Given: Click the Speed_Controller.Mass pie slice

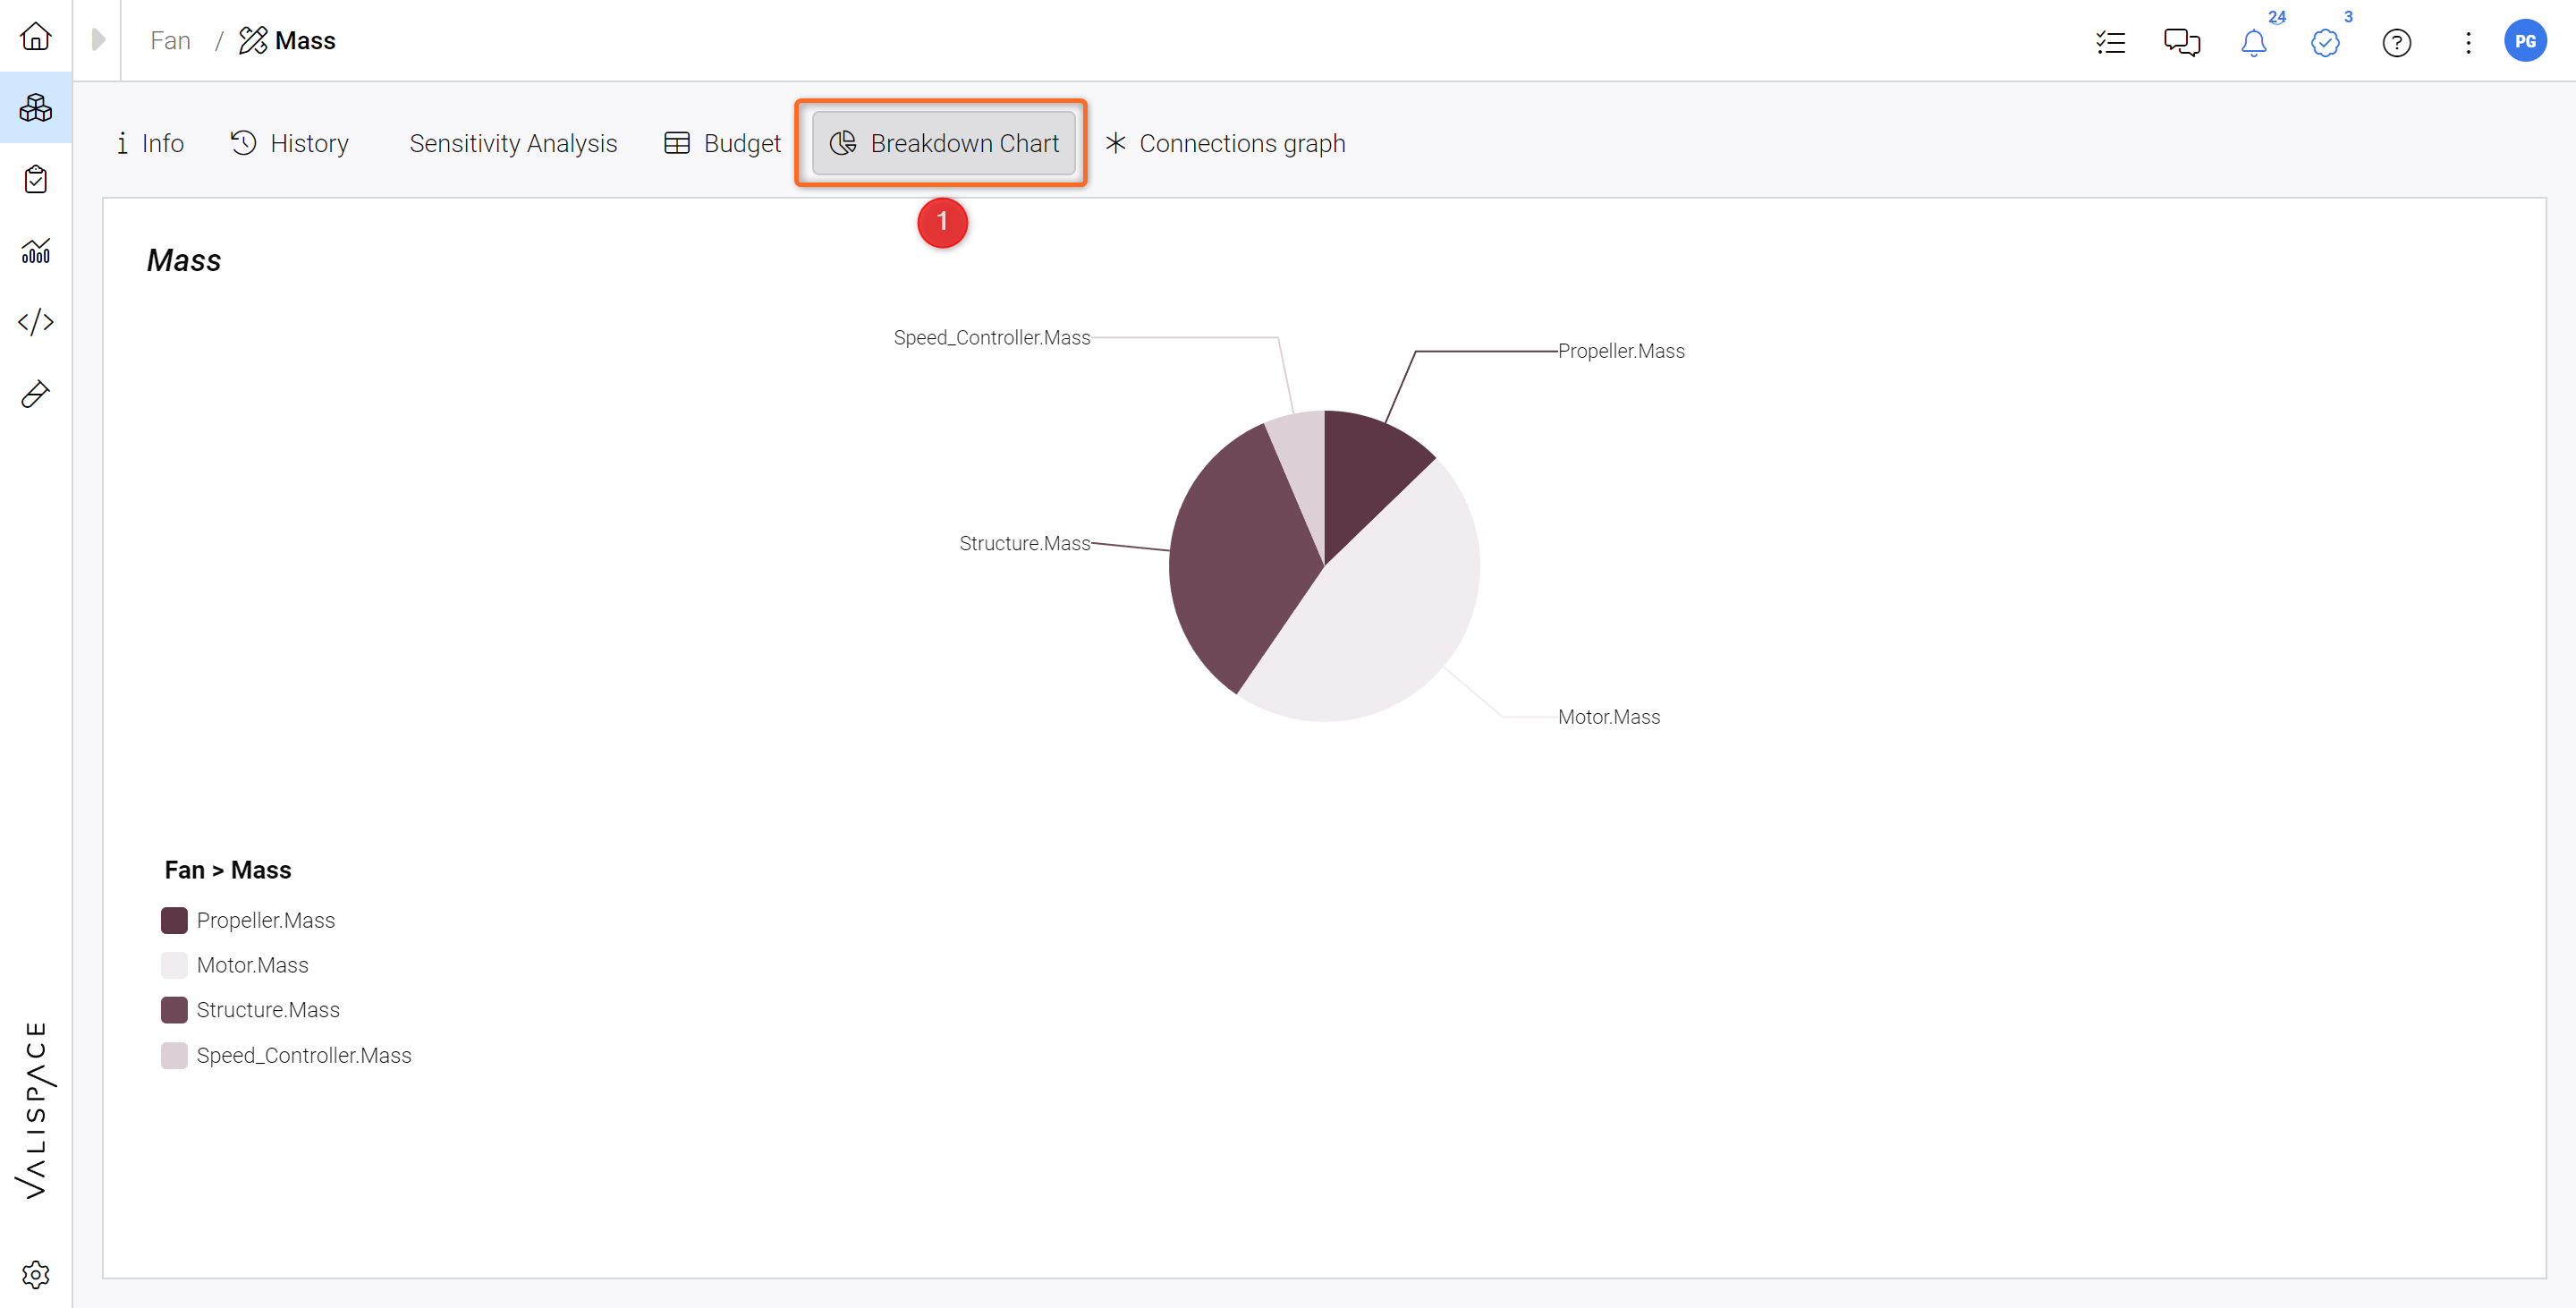Looking at the screenshot, I should pyautogui.click(x=1303, y=465).
